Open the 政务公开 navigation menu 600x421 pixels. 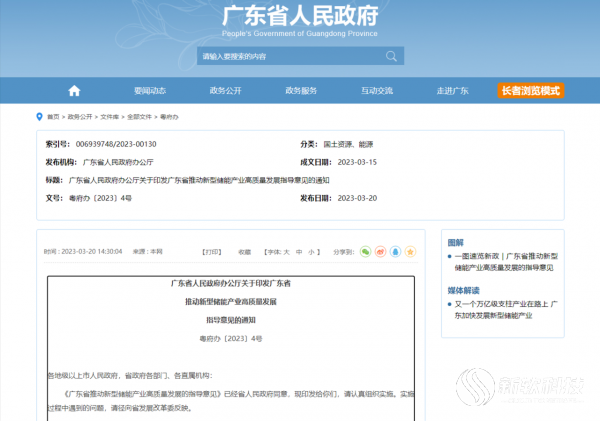coord(225,91)
